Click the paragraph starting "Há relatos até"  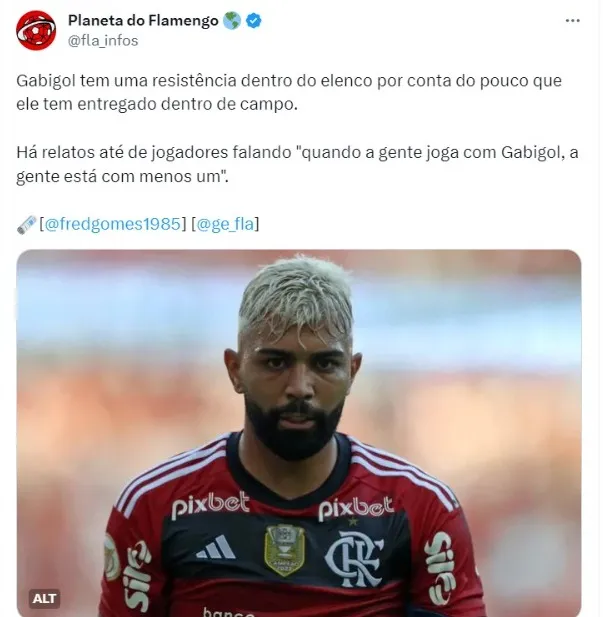tap(297, 164)
